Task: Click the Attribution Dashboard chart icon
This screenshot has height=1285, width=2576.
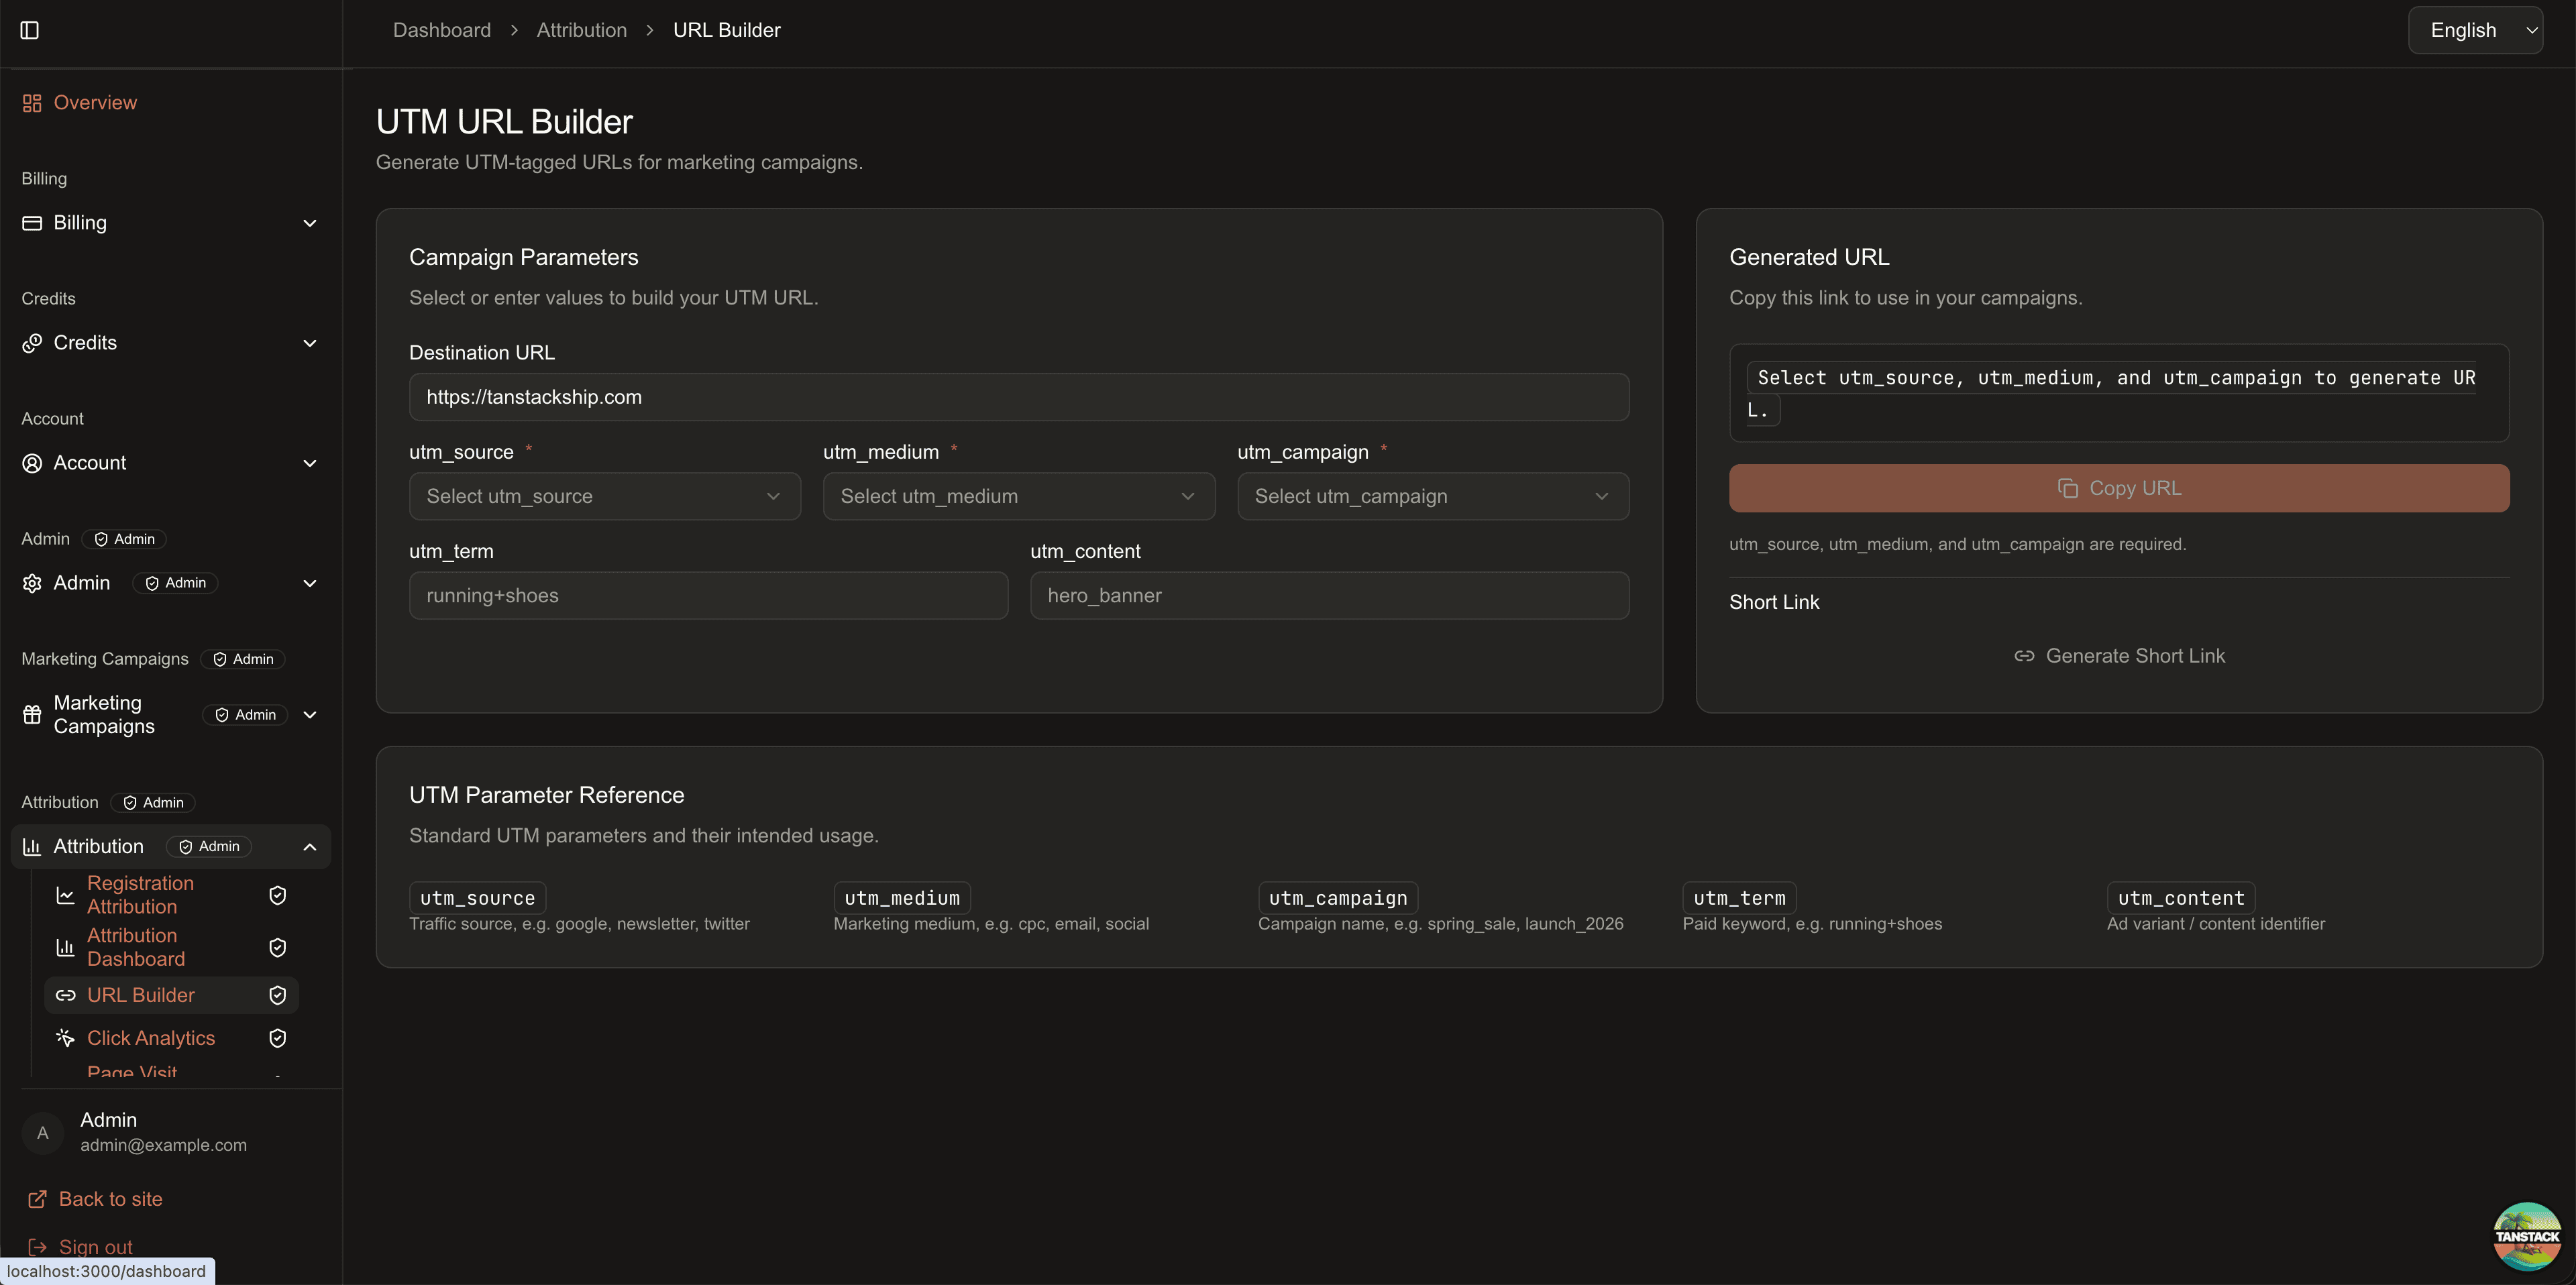Action: 65,947
